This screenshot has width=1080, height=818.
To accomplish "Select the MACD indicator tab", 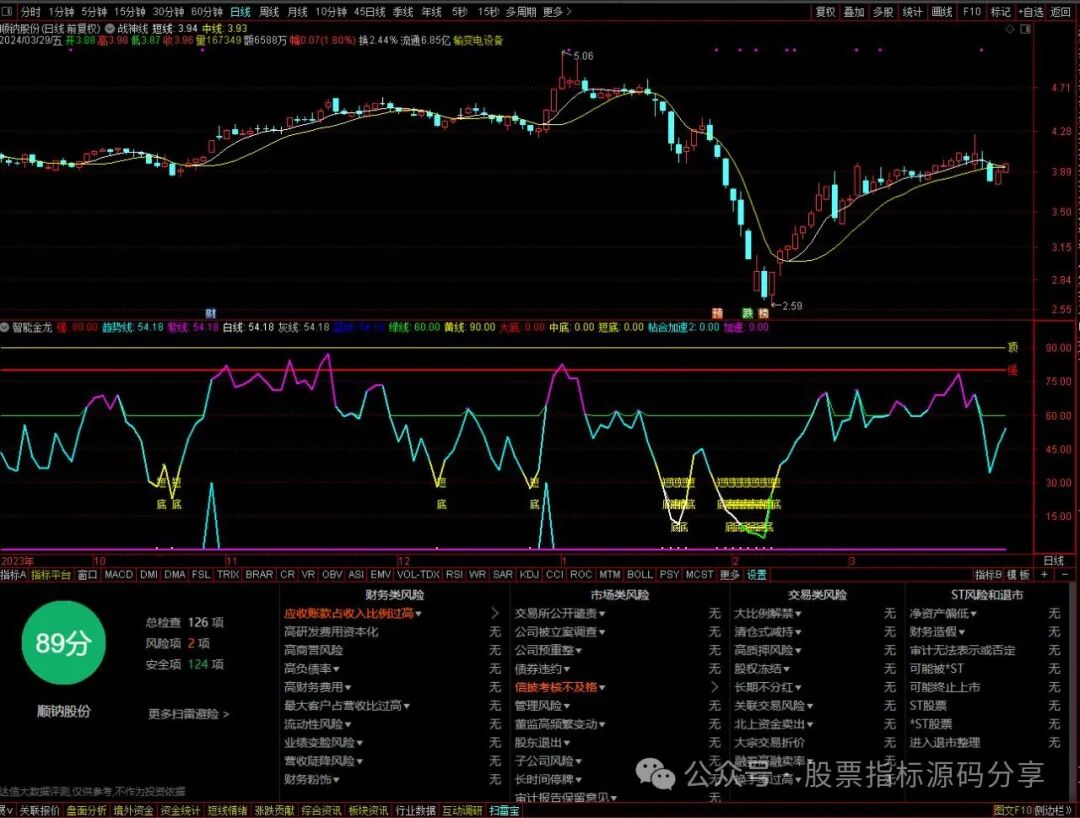I will pyautogui.click(x=118, y=574).
